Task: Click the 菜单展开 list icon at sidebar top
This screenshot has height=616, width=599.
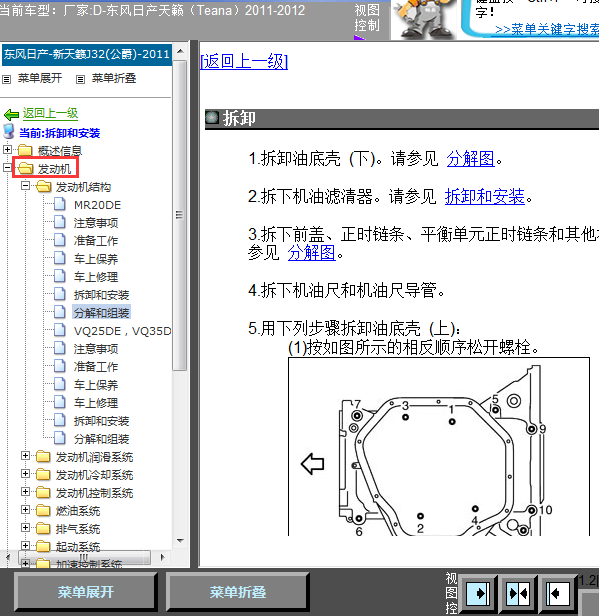Action: [6, 79]
